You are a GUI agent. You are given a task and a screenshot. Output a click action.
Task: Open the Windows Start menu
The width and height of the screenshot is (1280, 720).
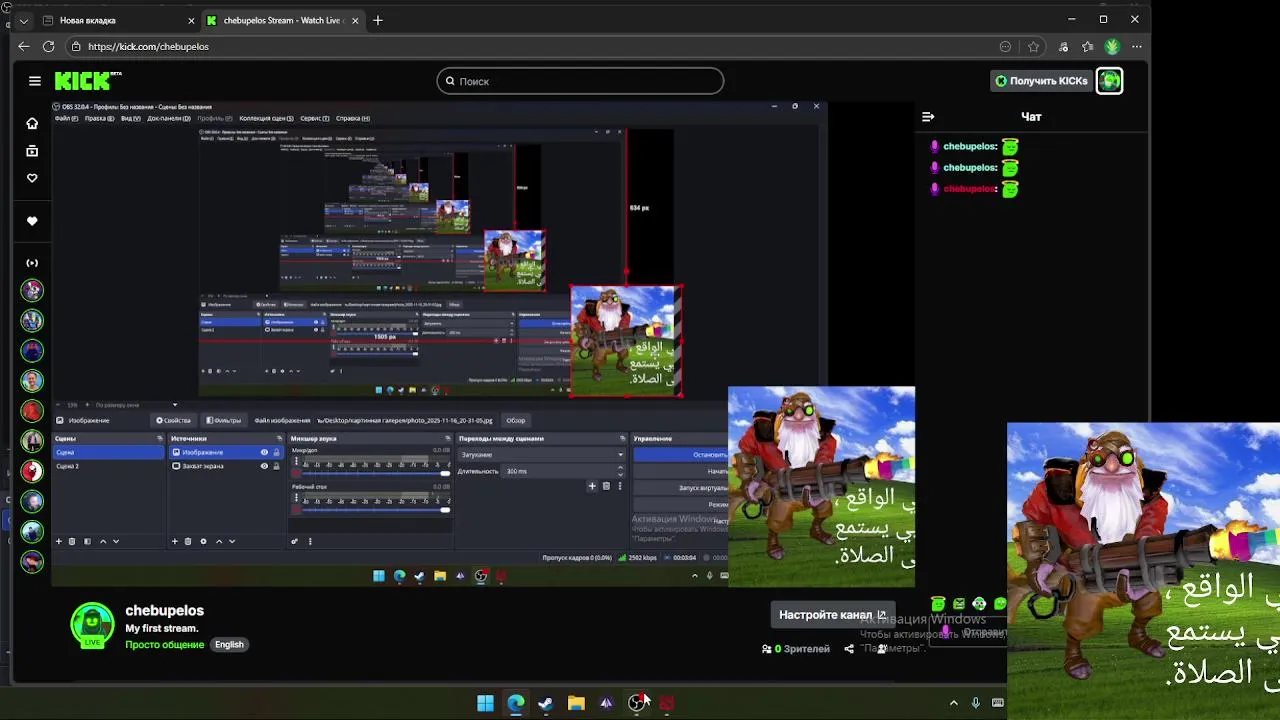485,703
